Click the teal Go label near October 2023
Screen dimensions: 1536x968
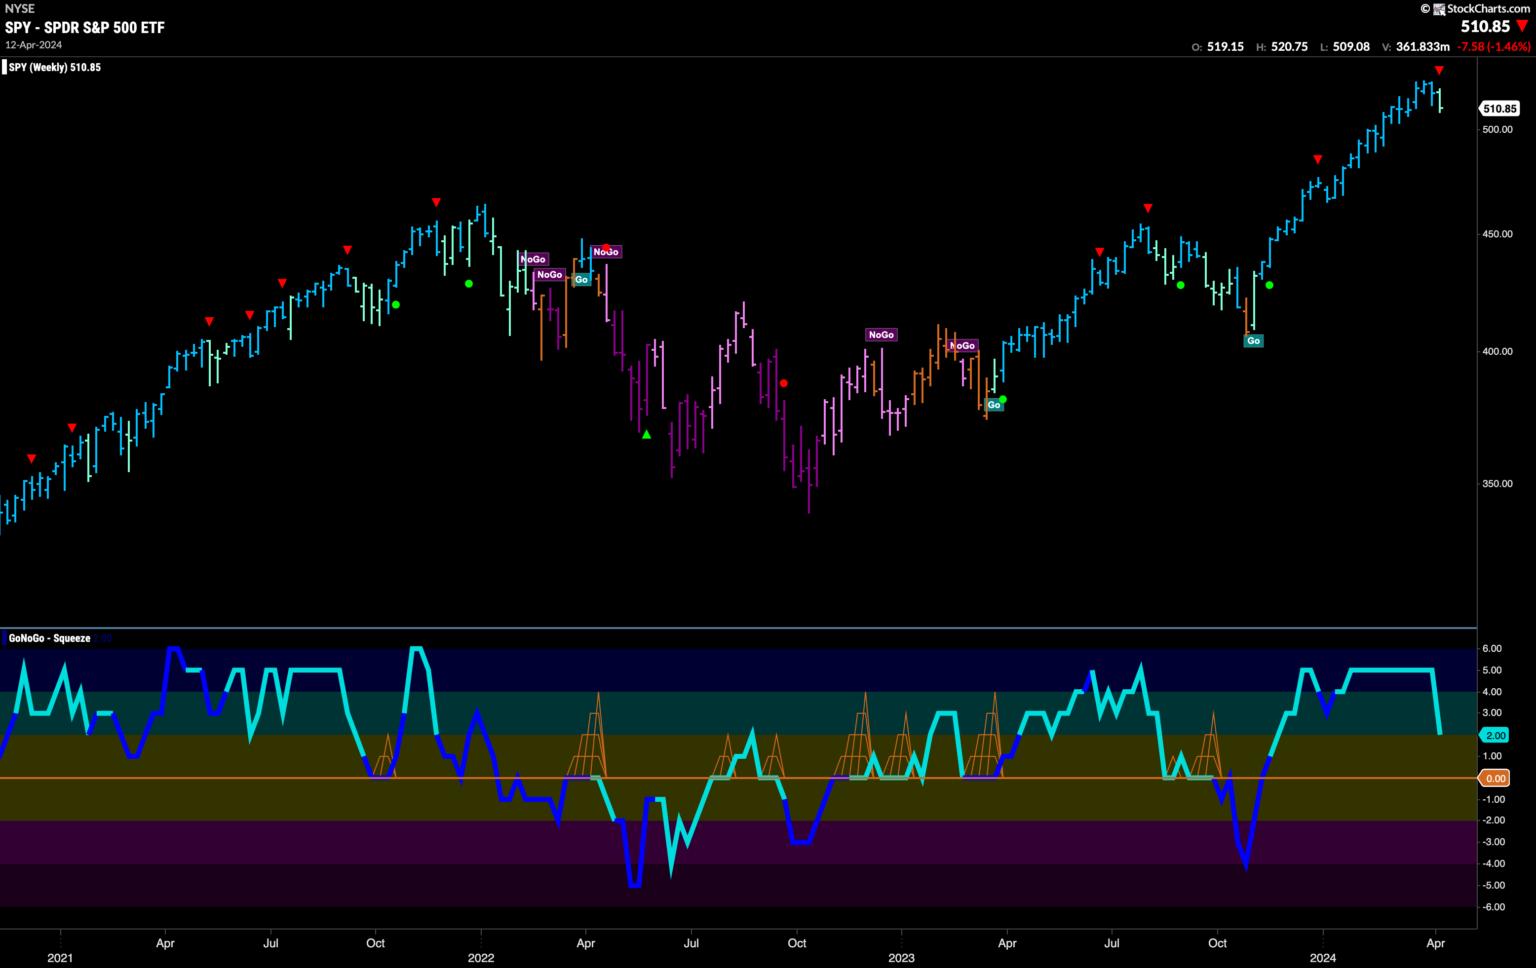[x=1253, y=341]
